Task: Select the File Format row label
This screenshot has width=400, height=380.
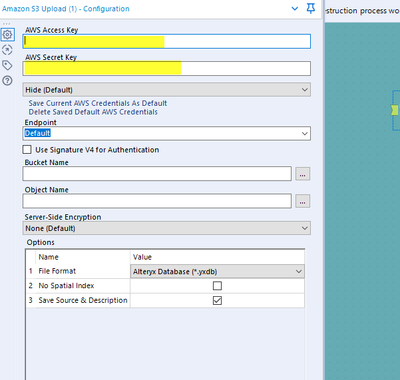Action: click(57, 271)
